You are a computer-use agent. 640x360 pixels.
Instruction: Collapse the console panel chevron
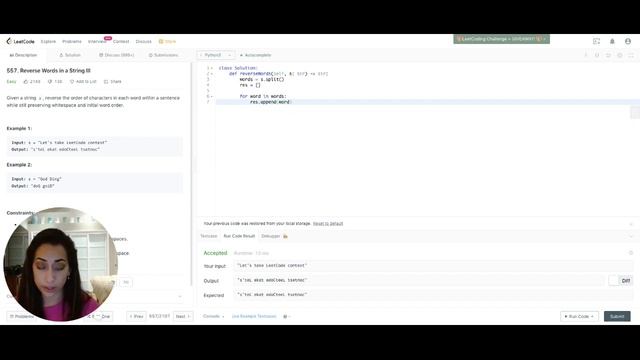click(631, 236)
